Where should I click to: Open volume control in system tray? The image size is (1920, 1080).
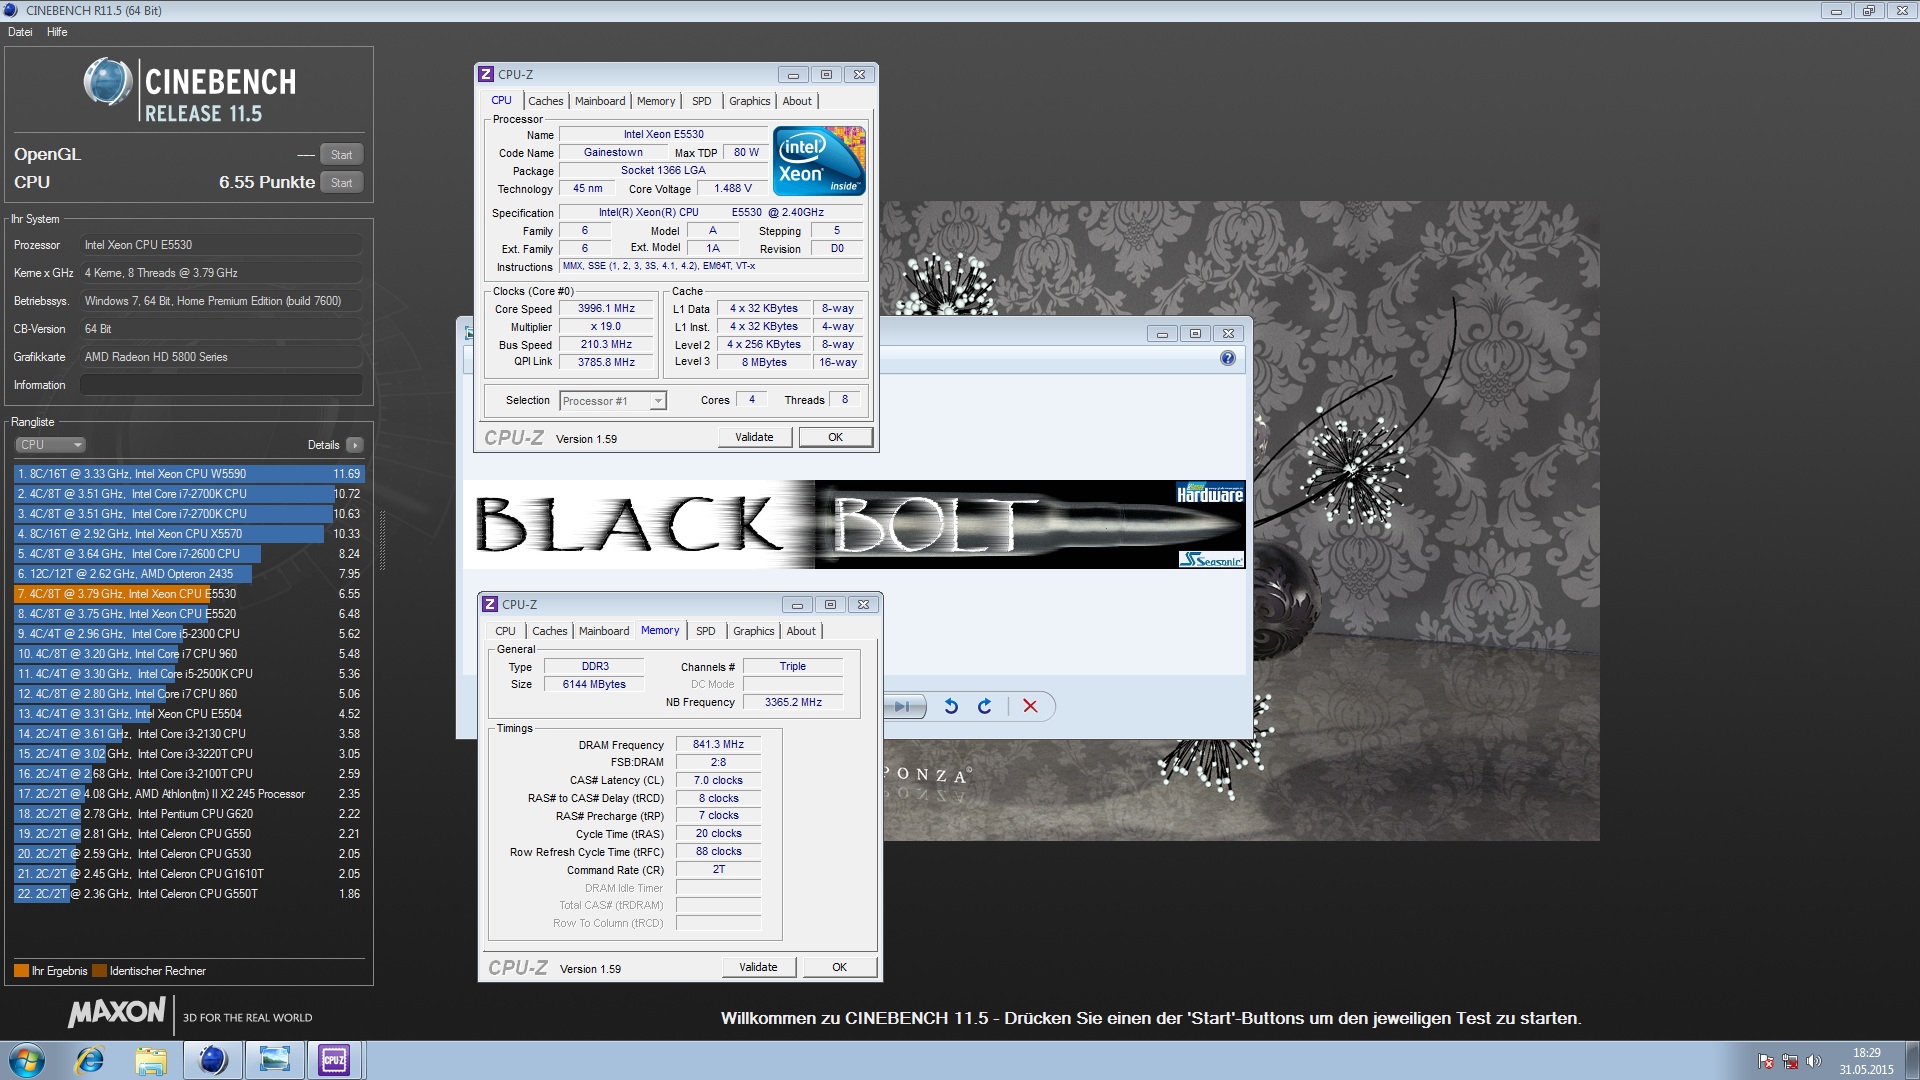click(1814, 1061)
